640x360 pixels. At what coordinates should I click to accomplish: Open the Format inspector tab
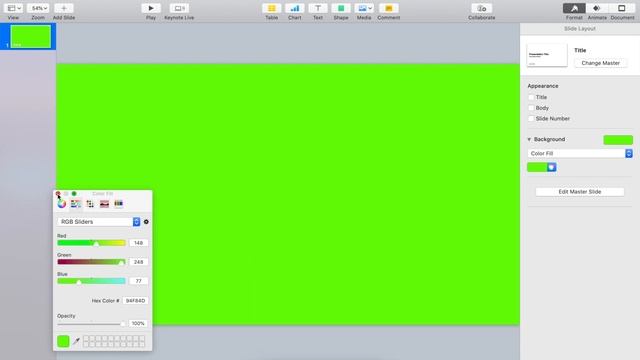[574, 8]
